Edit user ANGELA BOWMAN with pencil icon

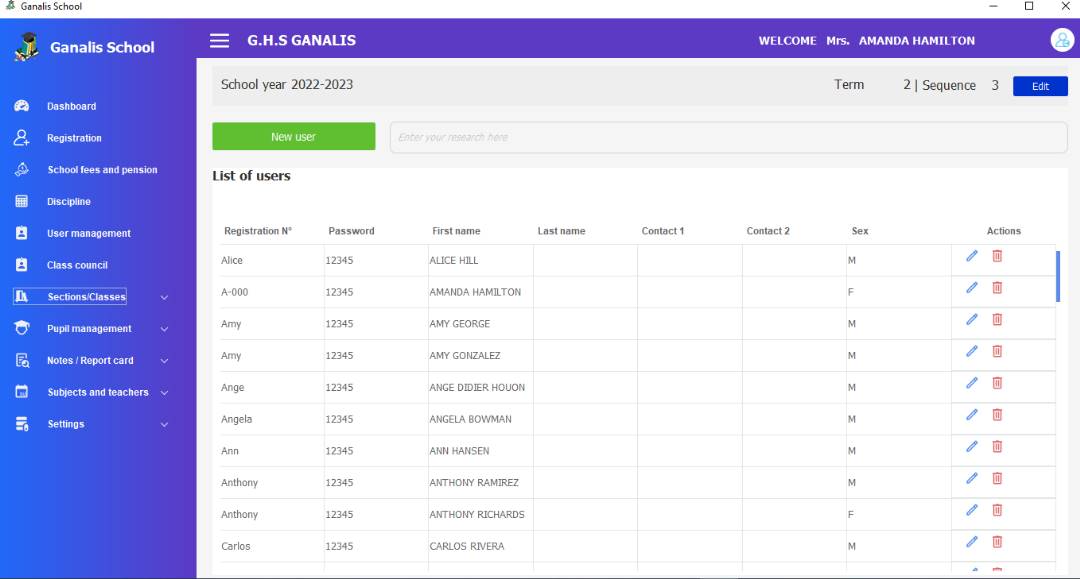972,414
